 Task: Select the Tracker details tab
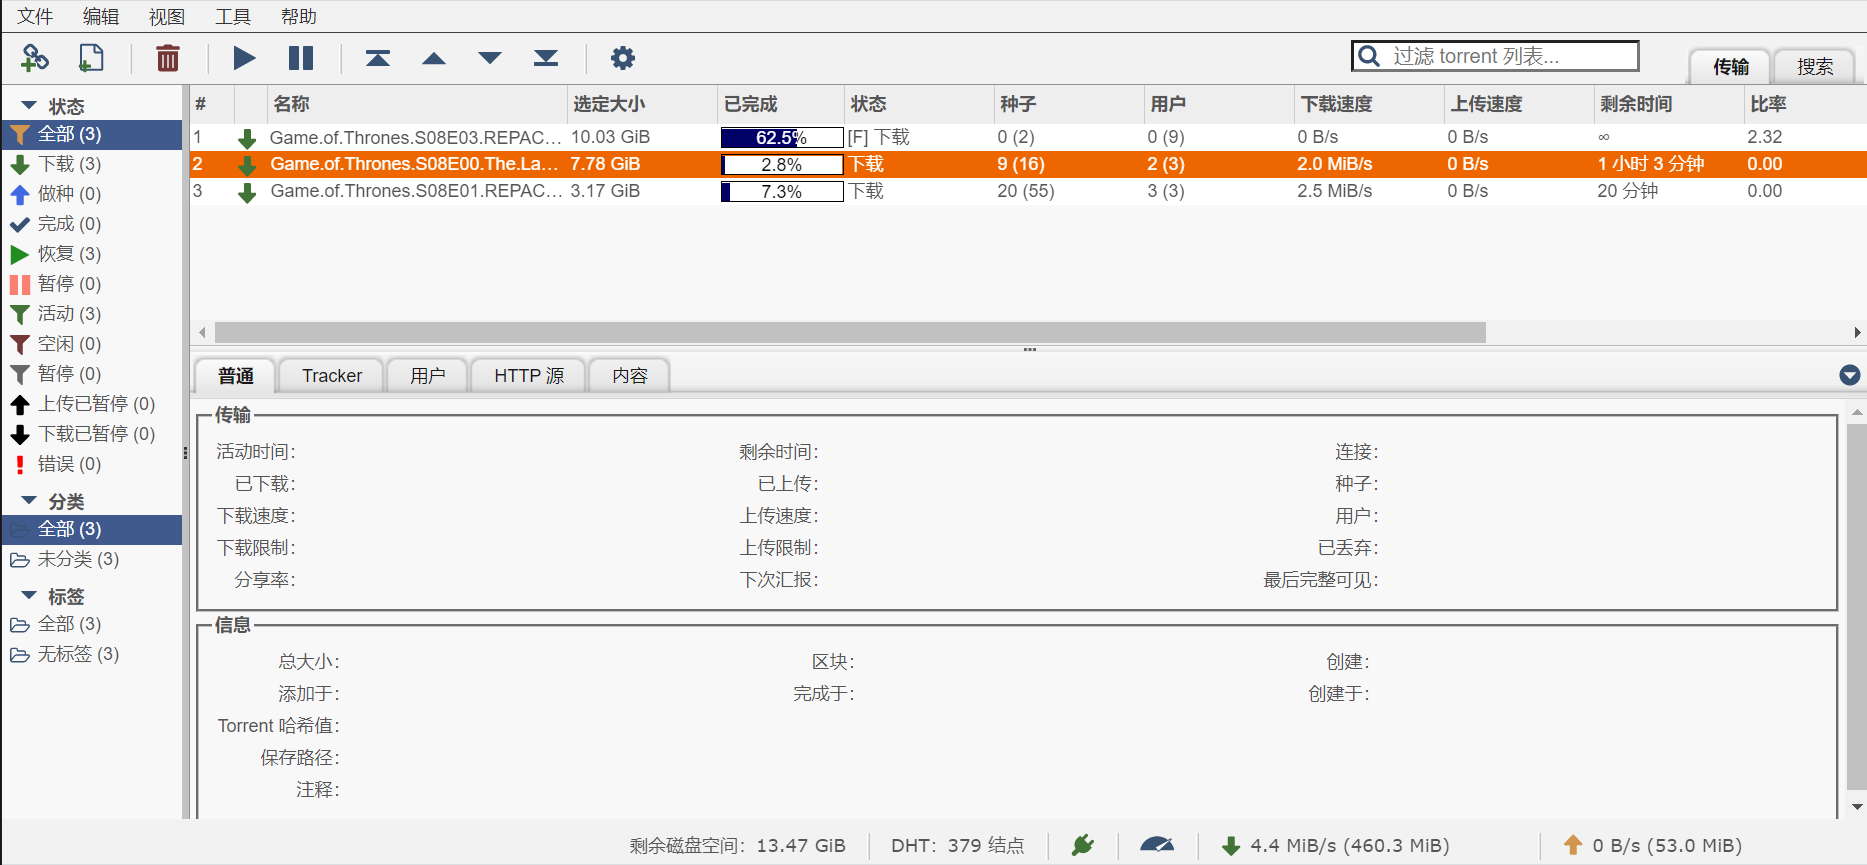(332, 375)
